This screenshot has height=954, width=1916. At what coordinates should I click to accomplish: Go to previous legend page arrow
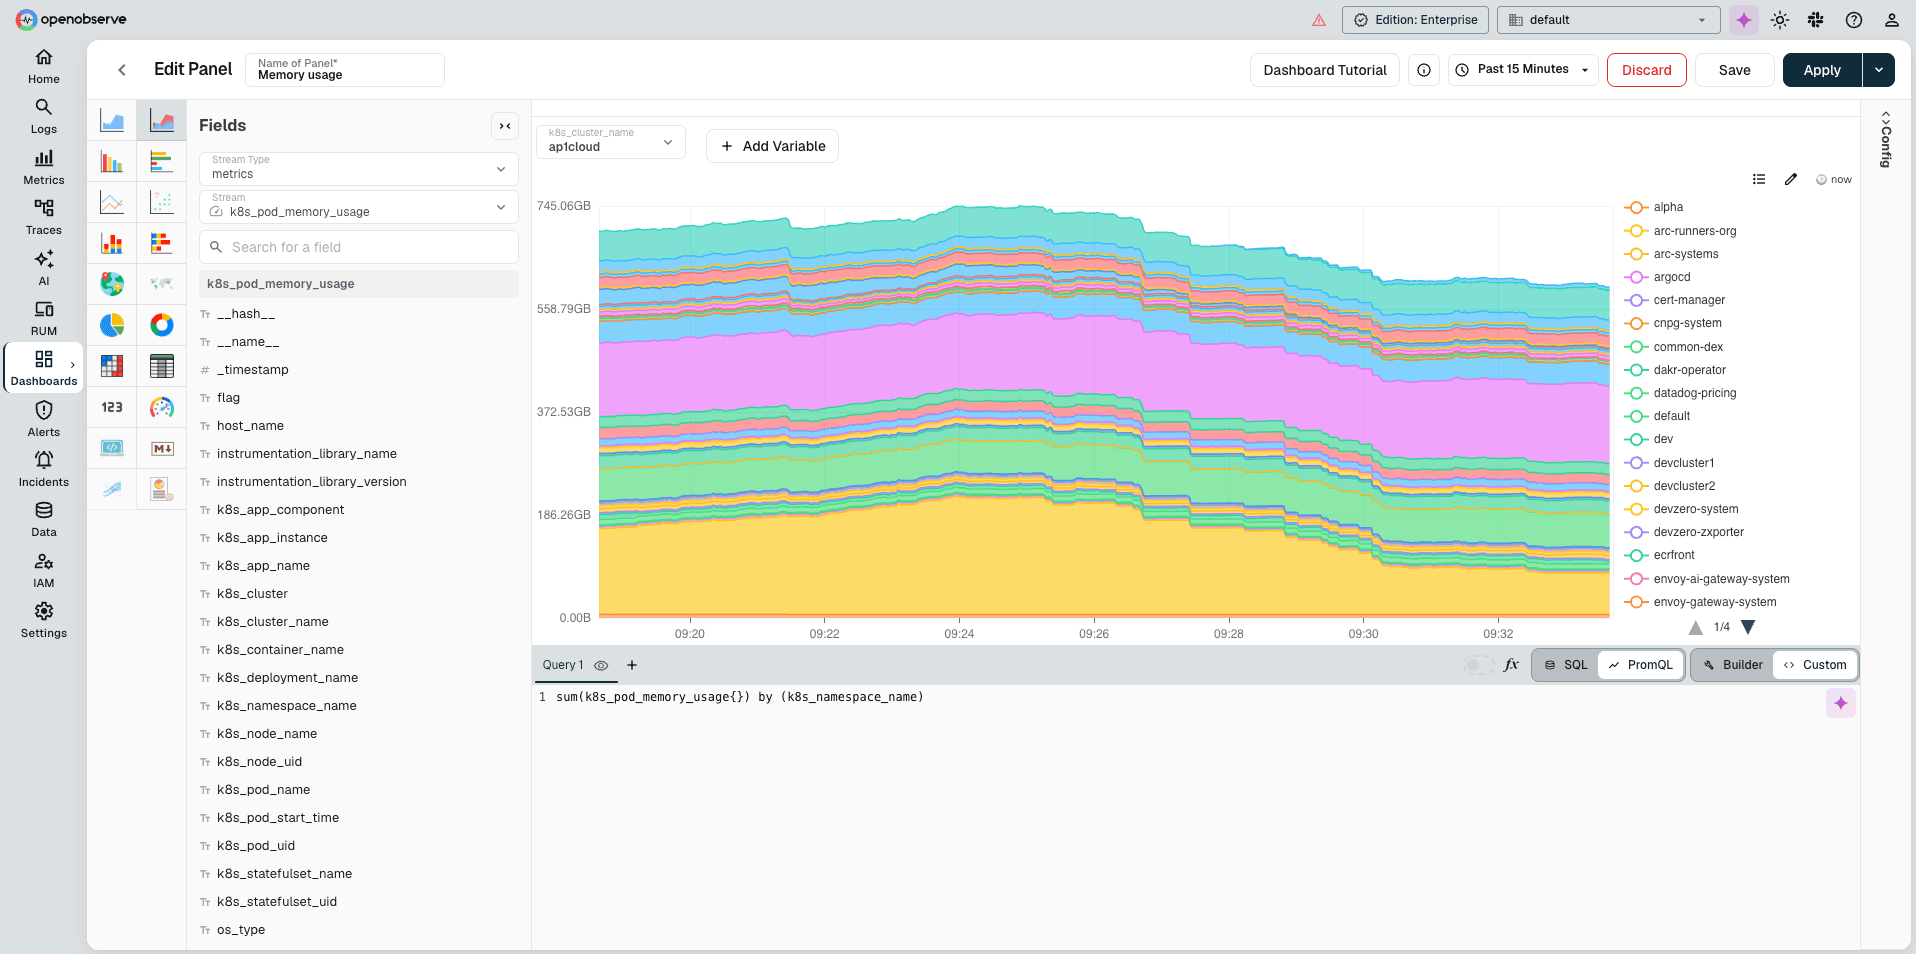pyautogui.click(x=1696, y=627)
